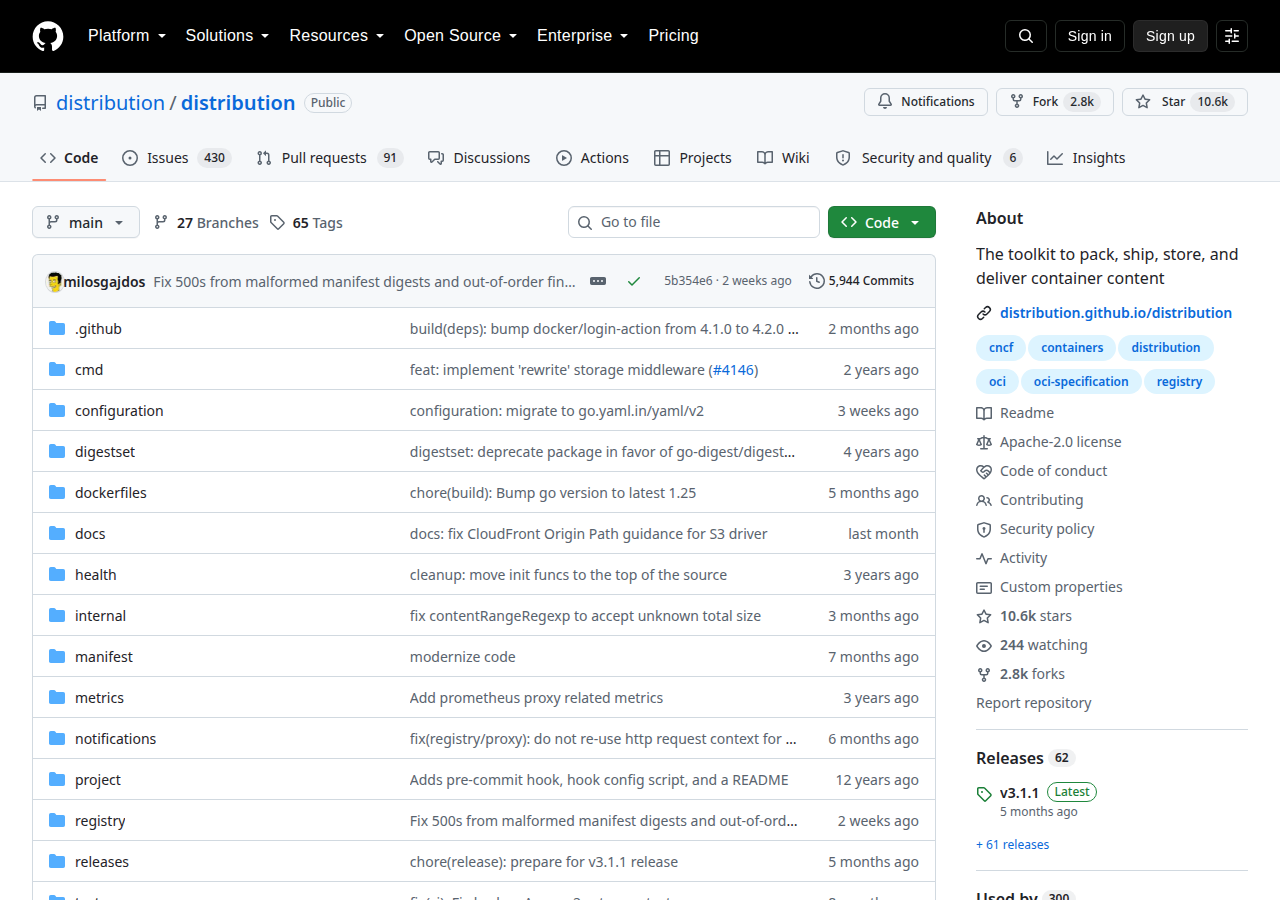
Task: Open the appearance settings icon button
Action: [x=1232, y=36]
